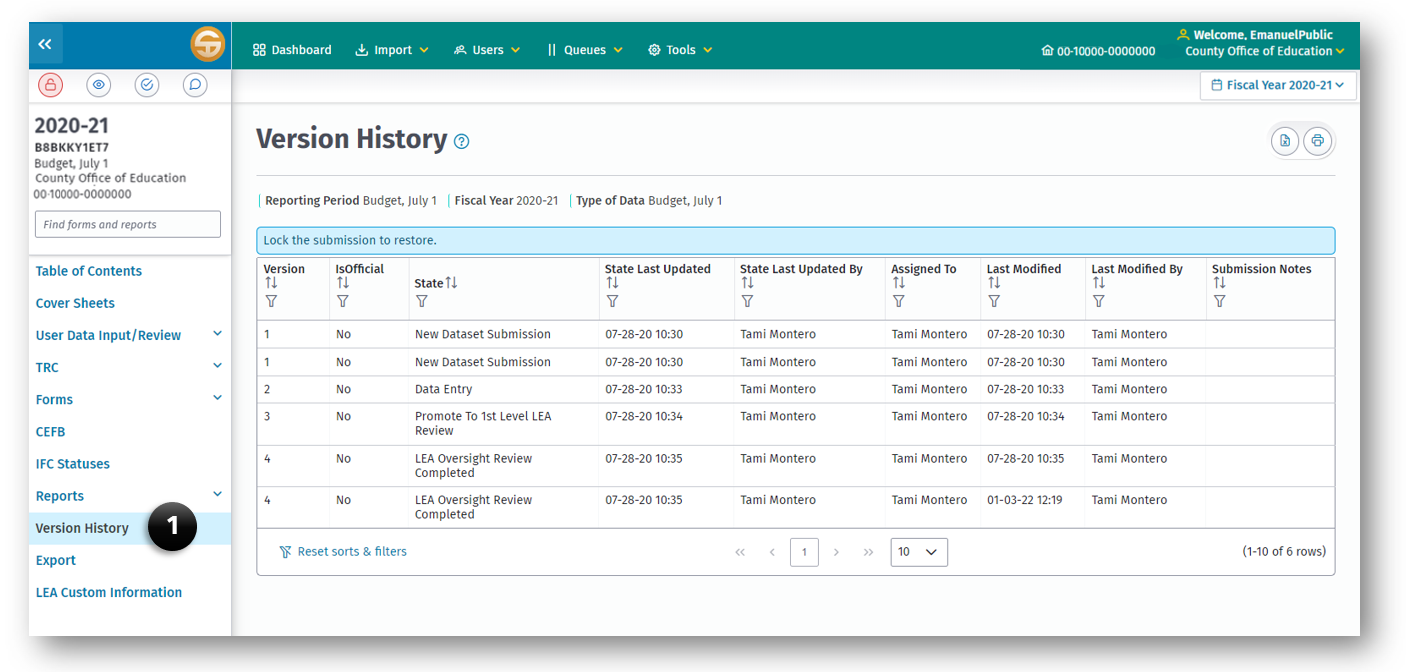
Task: Toggle sorting on the Last Modified column
Action: click(x=996, y=282)
